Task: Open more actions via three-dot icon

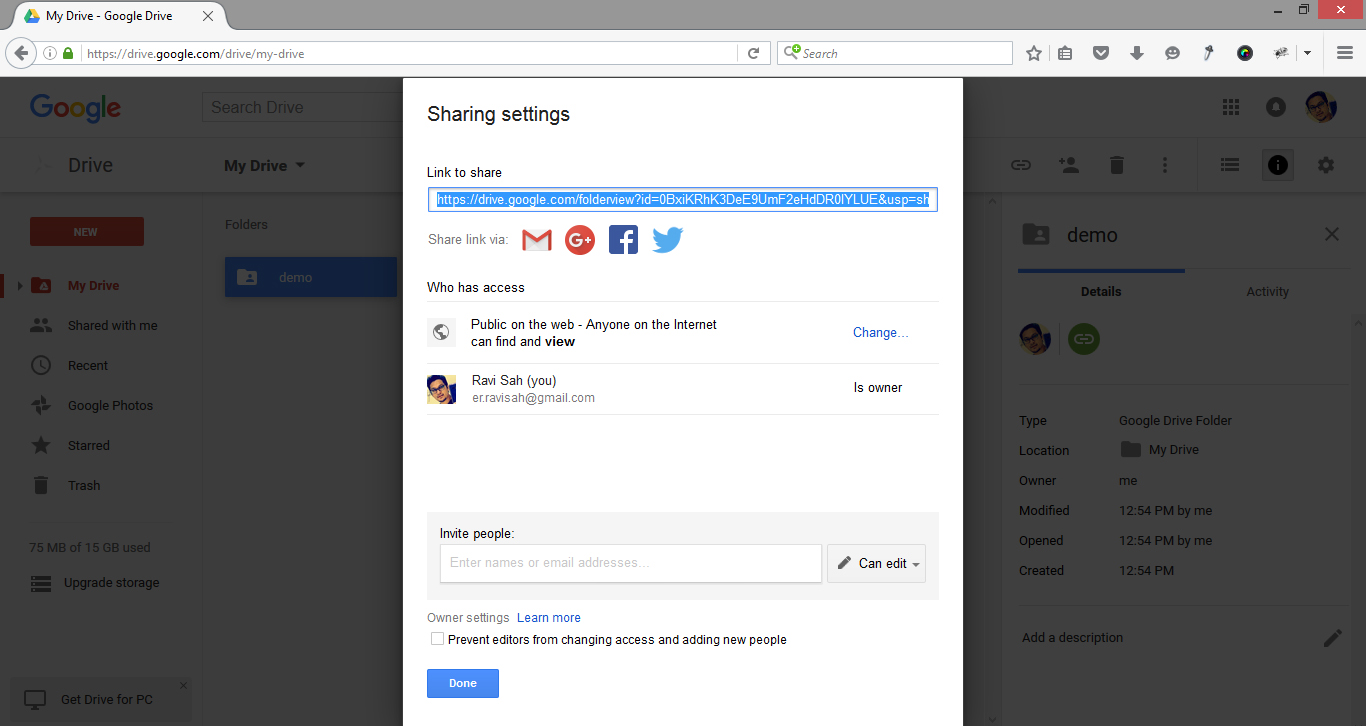Action: 1164,164
